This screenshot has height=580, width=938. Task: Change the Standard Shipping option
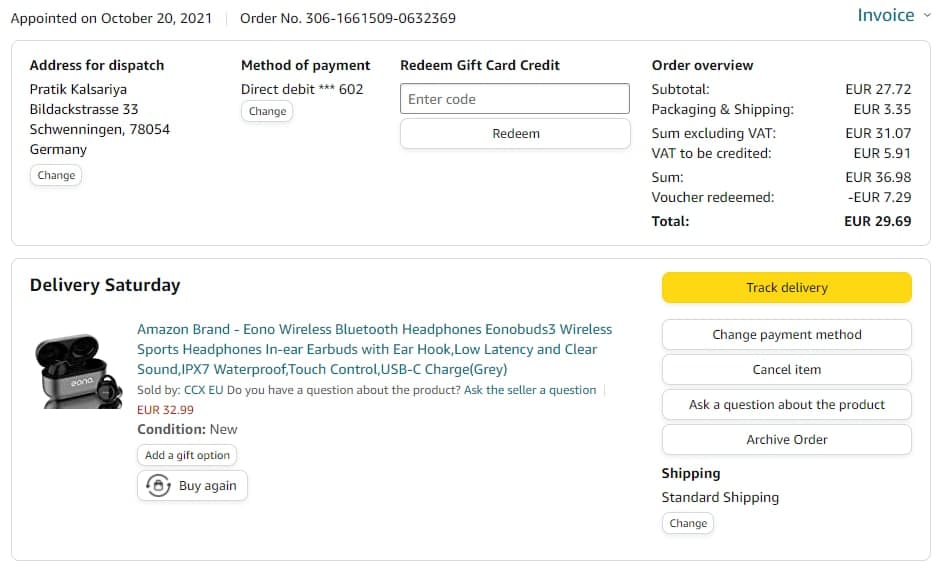coord(688,523)
